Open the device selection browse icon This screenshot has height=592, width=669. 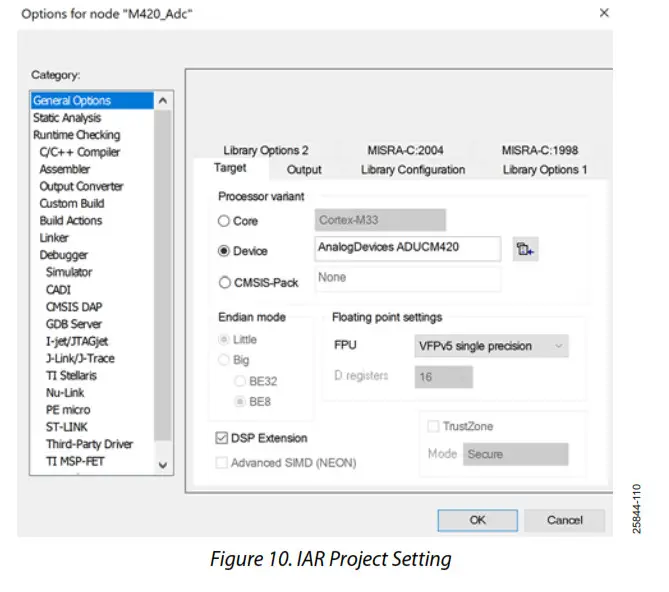coord(525,249)
